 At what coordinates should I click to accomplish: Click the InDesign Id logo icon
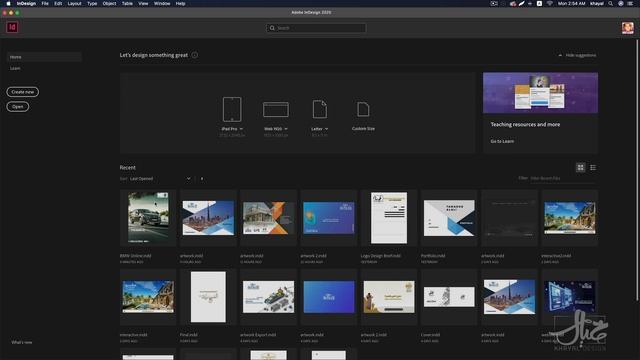12,27
